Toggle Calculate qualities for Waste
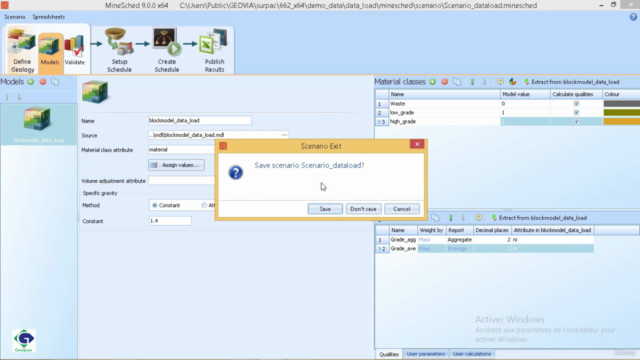 [576, 104]
